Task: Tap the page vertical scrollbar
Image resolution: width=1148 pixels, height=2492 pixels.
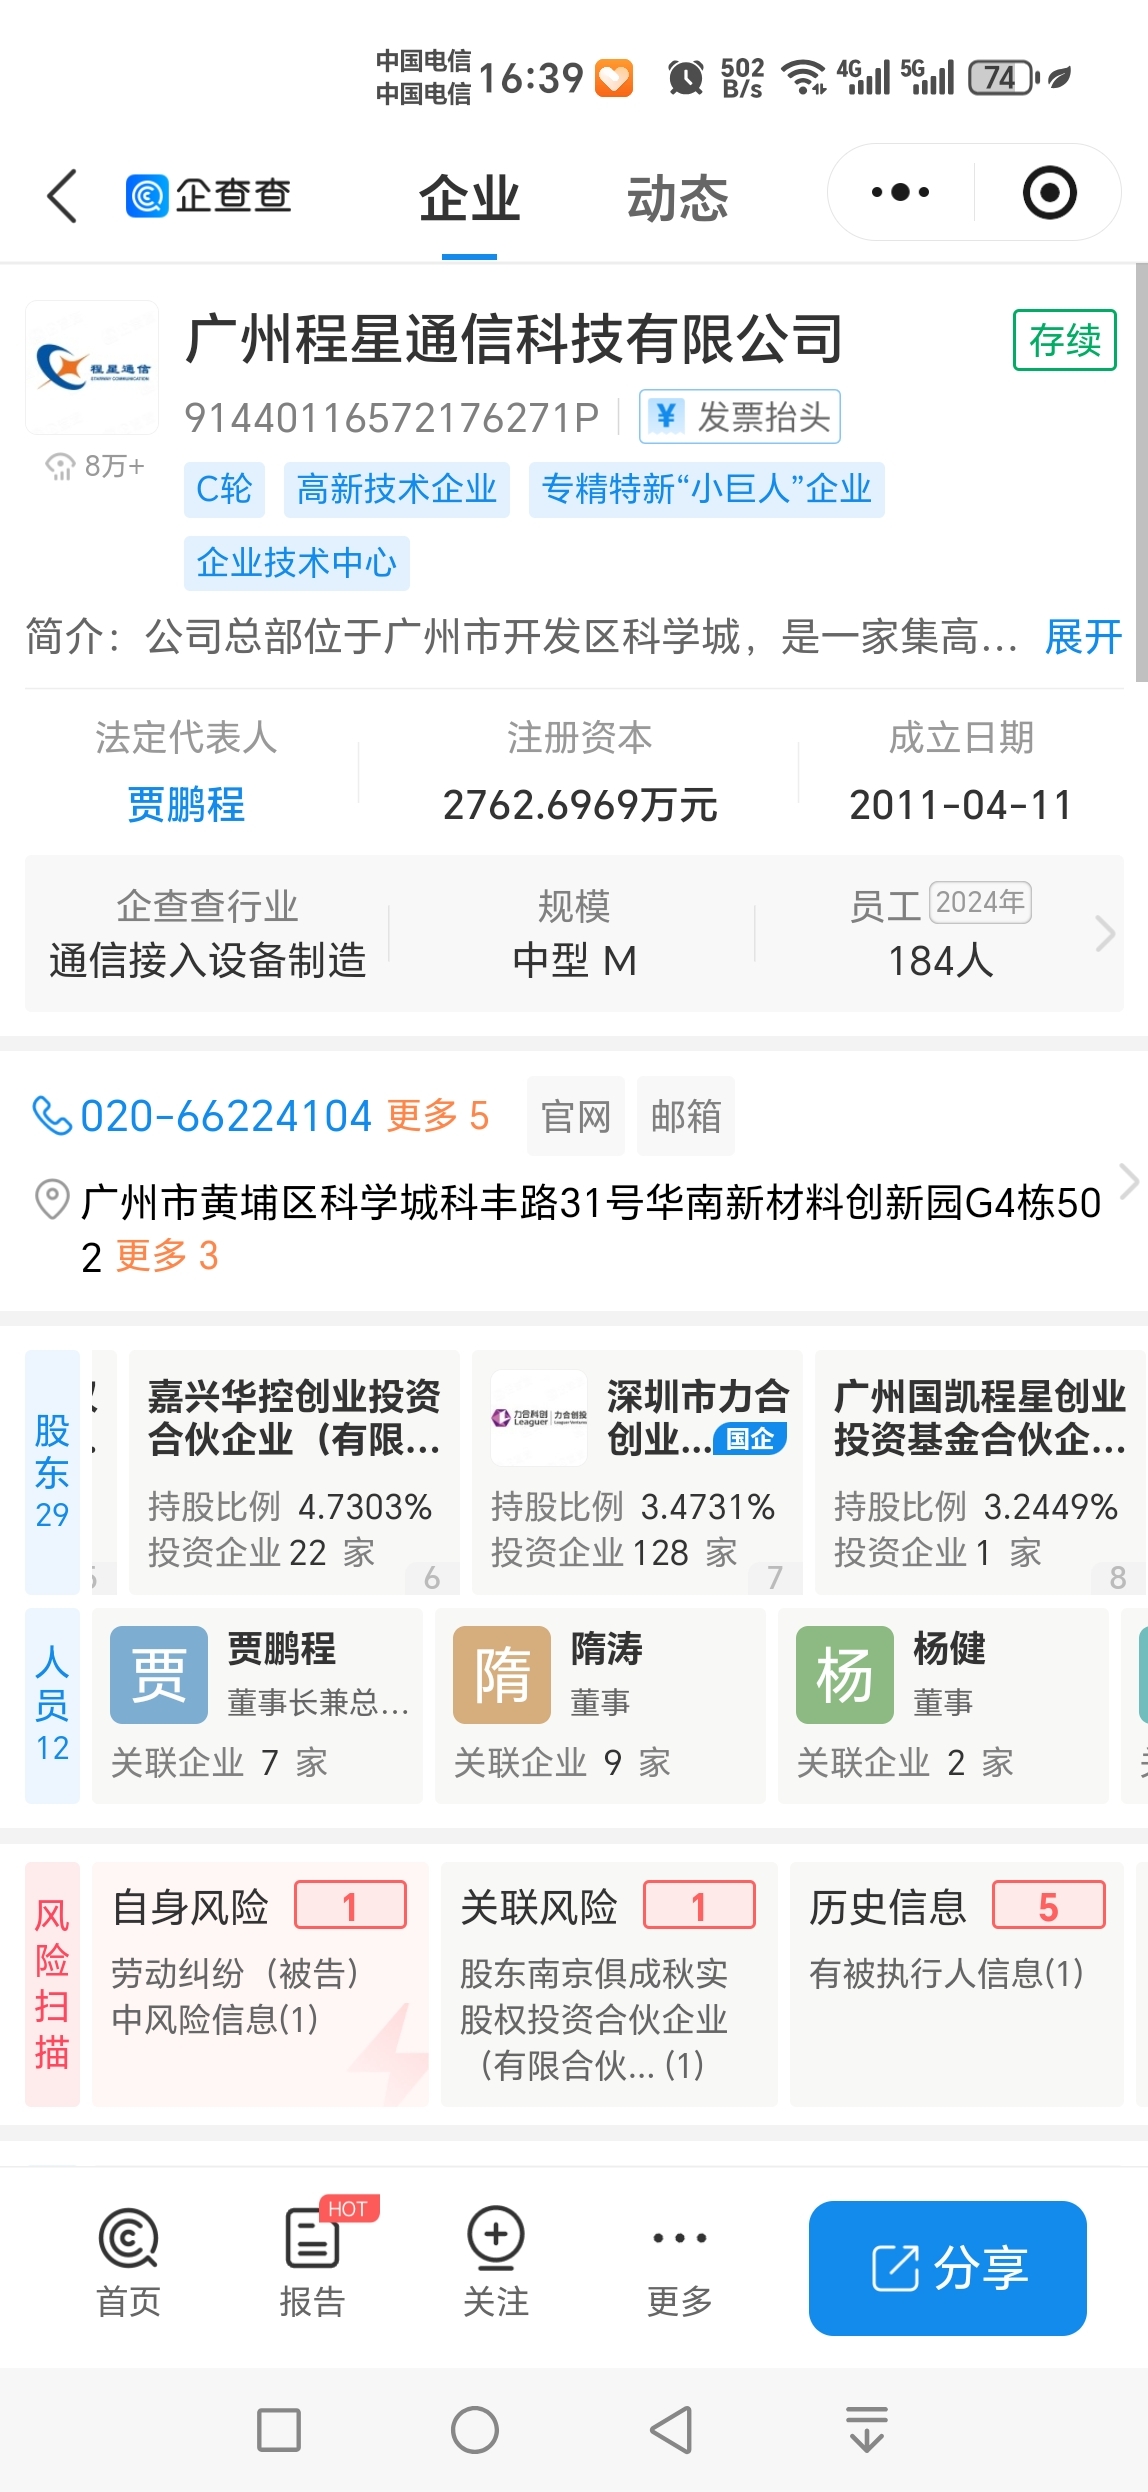Action: pyautogui.click(x=1141, y=472)
